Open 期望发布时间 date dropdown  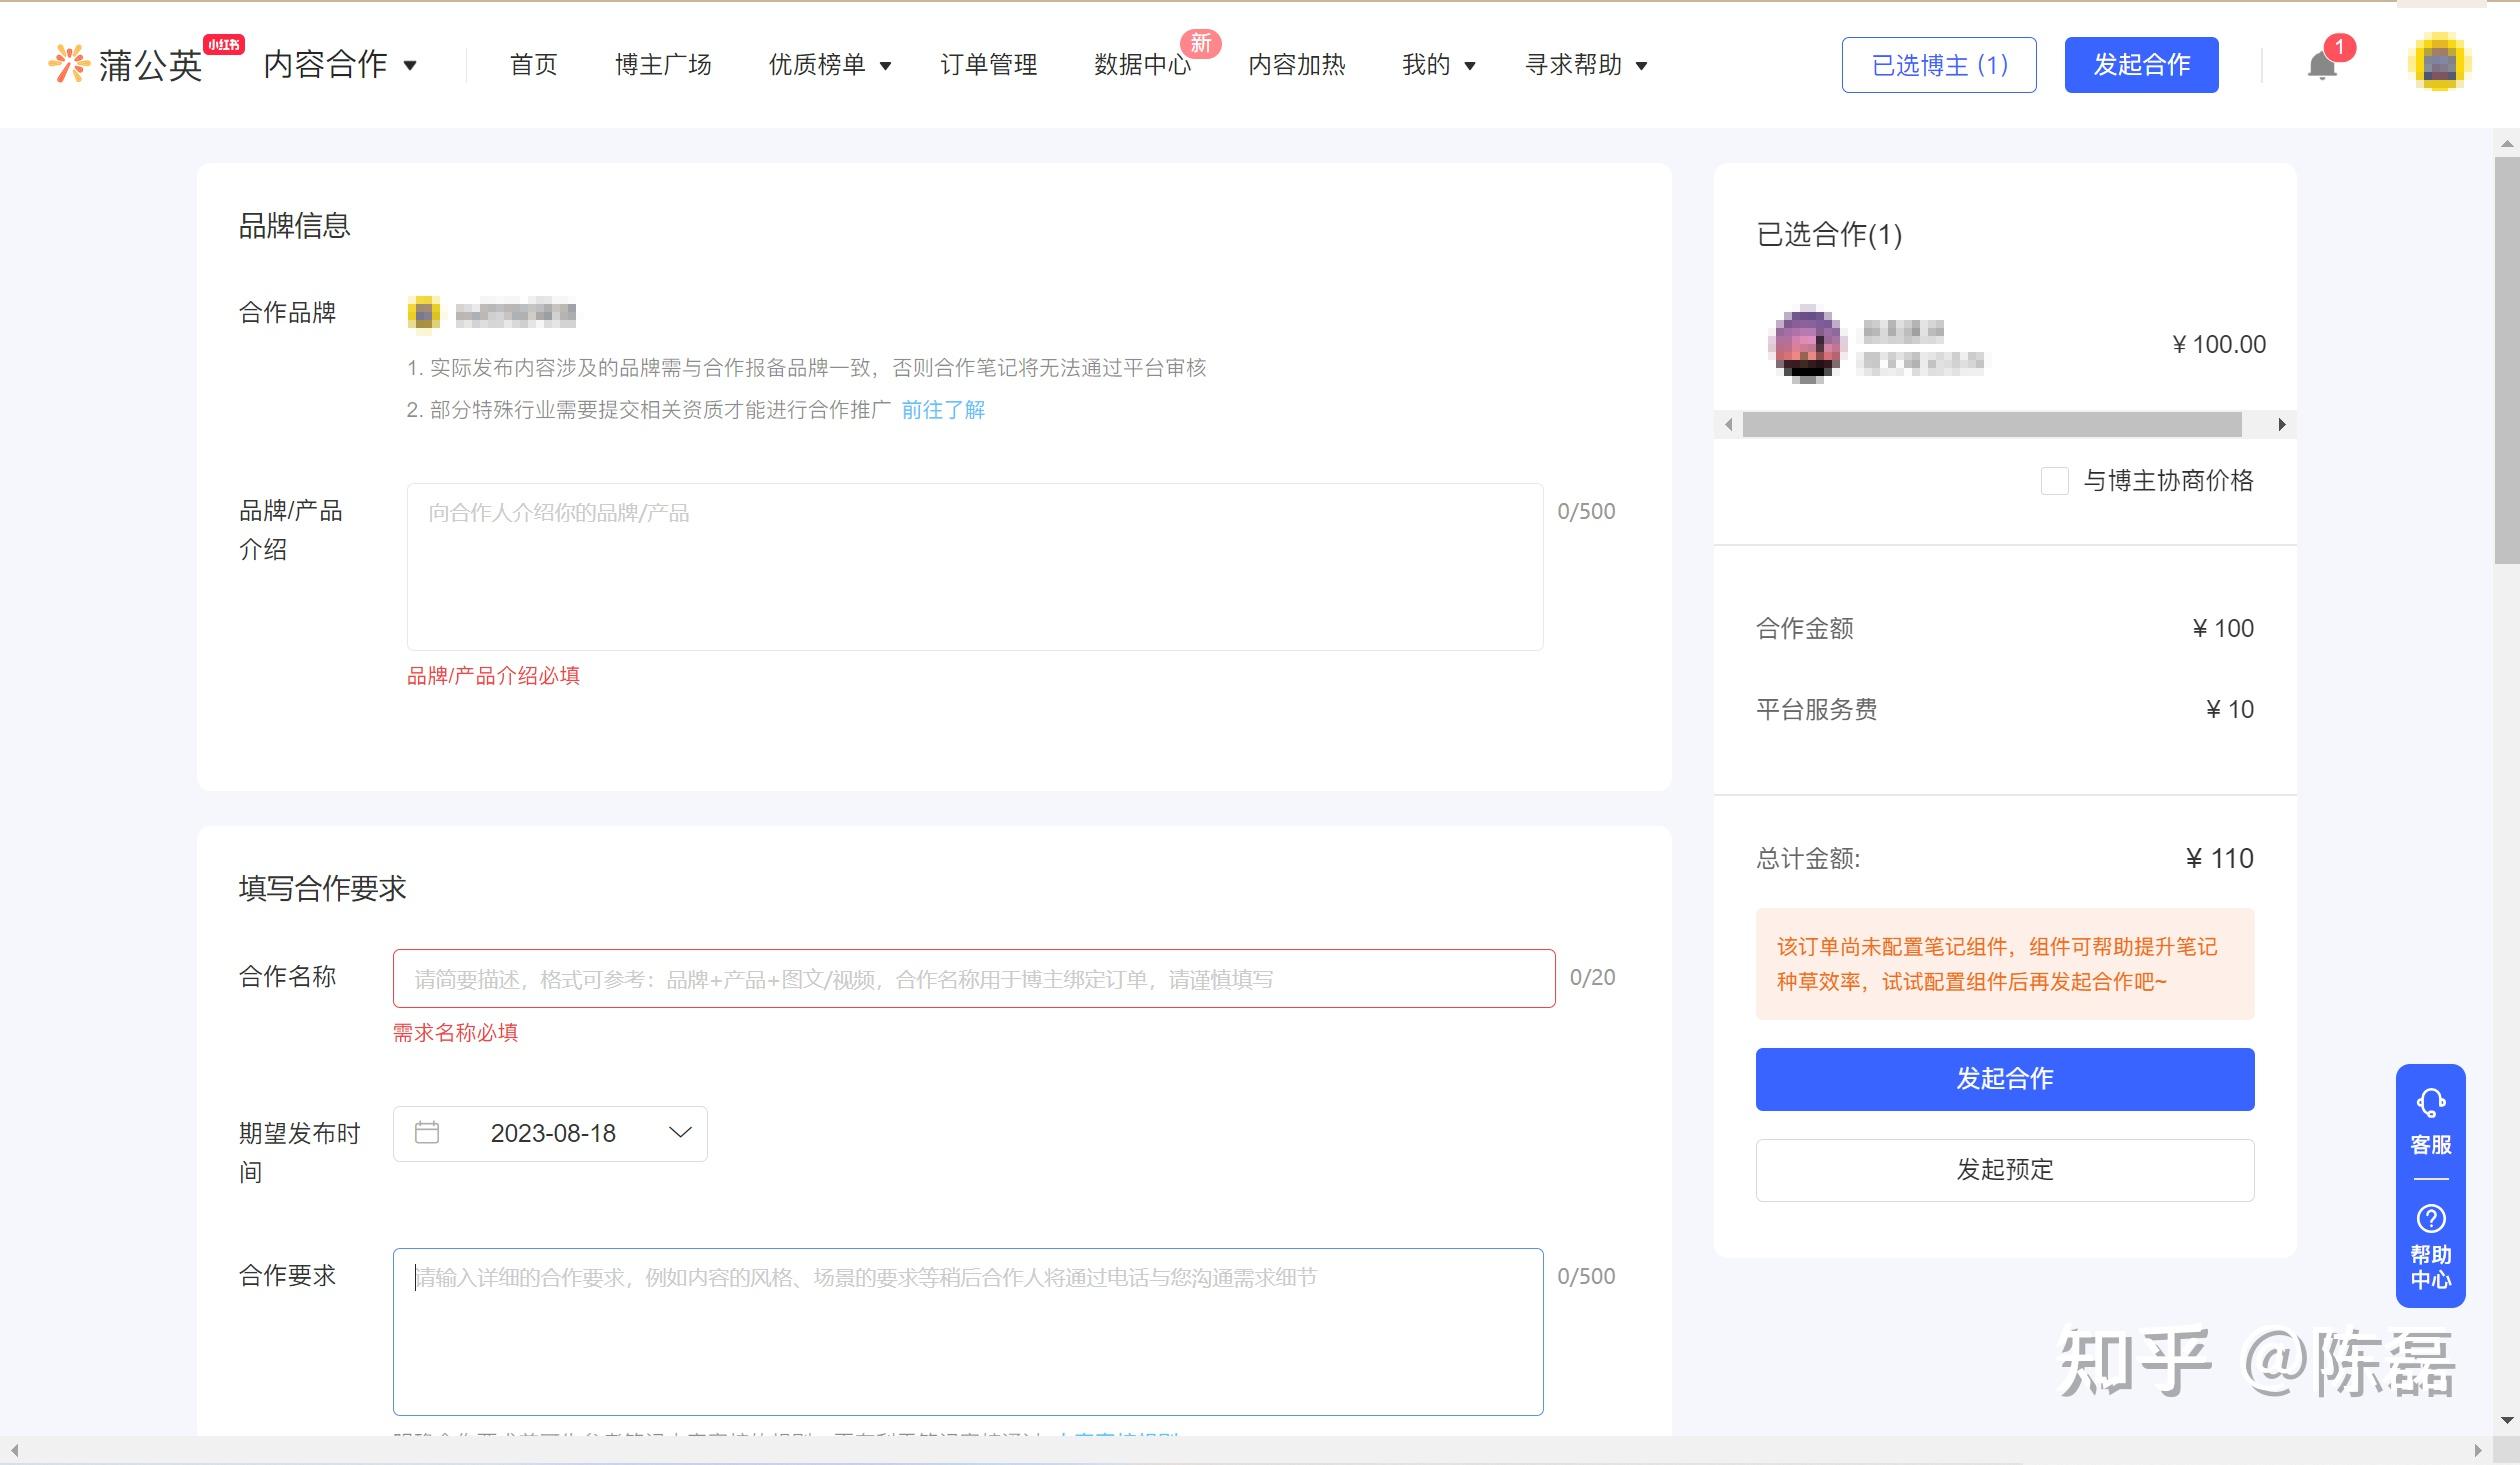pos(680,1133)
